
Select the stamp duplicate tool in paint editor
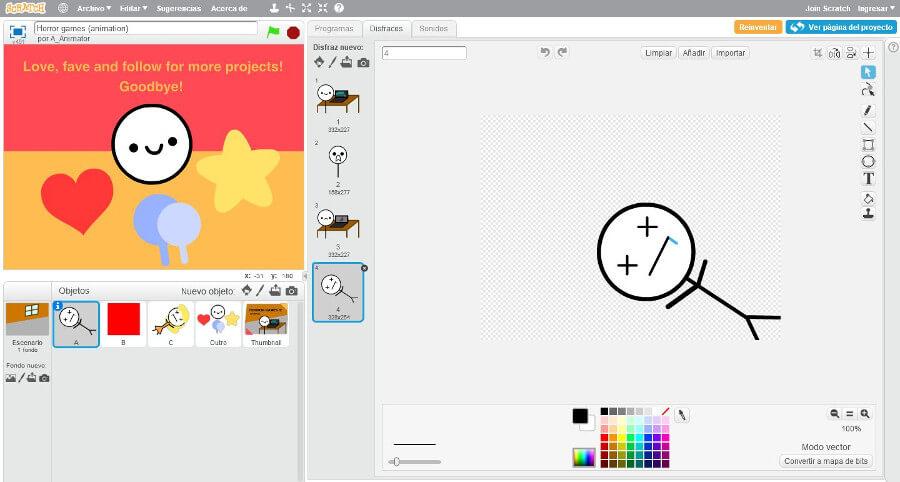click(868, 213)
